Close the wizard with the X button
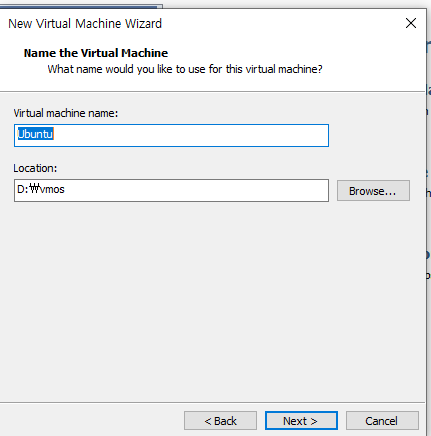Viewport: 431px width, 436px height. [411, 23]
